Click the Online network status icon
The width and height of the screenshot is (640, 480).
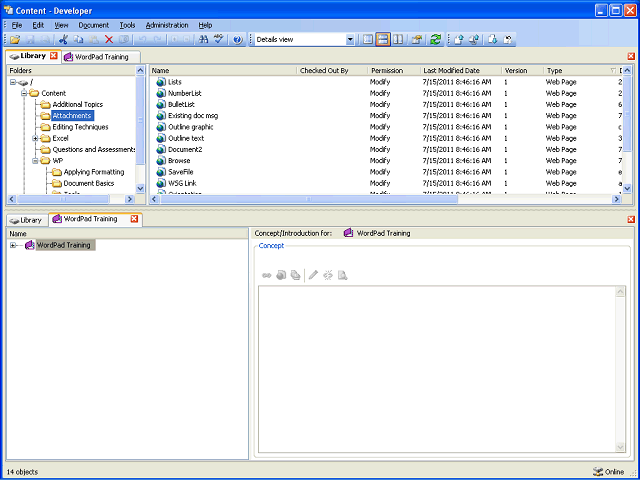[598, 471]
